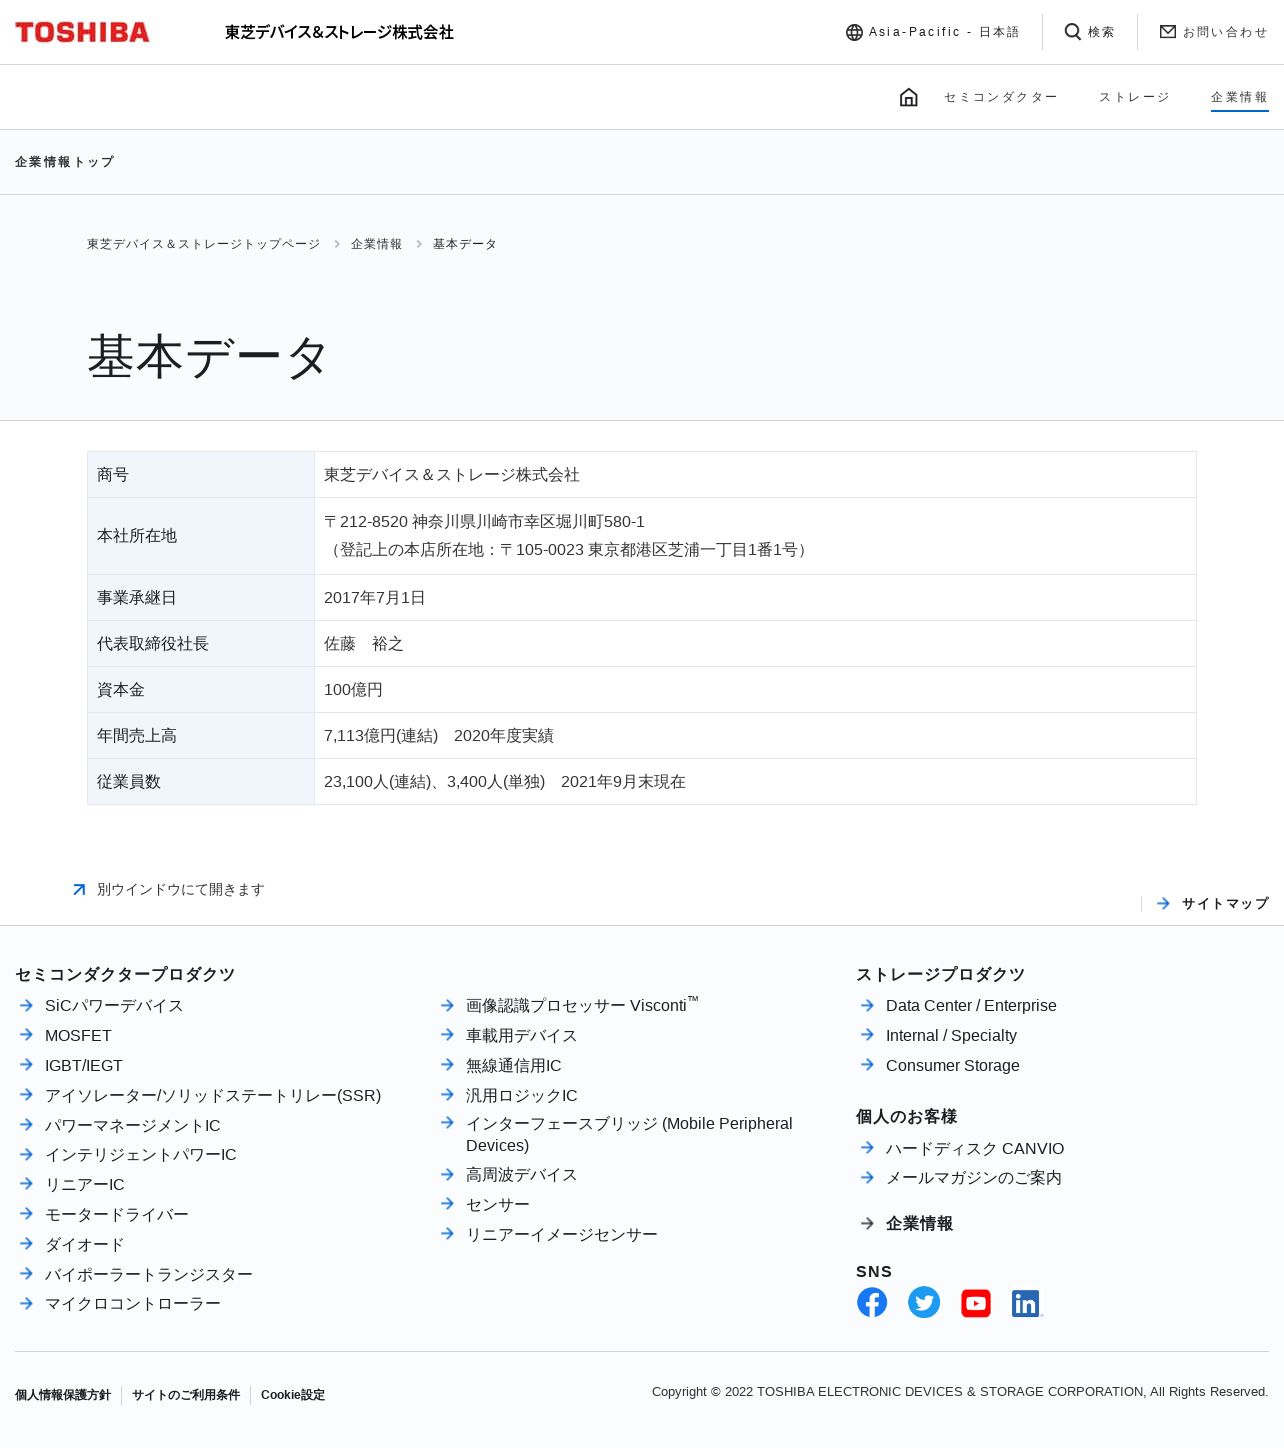Image resolution: width=1284 pixels, height=1448 pixels.
Task: Click the arrow next to SiCパワーデバイス
Action: (27, 1005)
